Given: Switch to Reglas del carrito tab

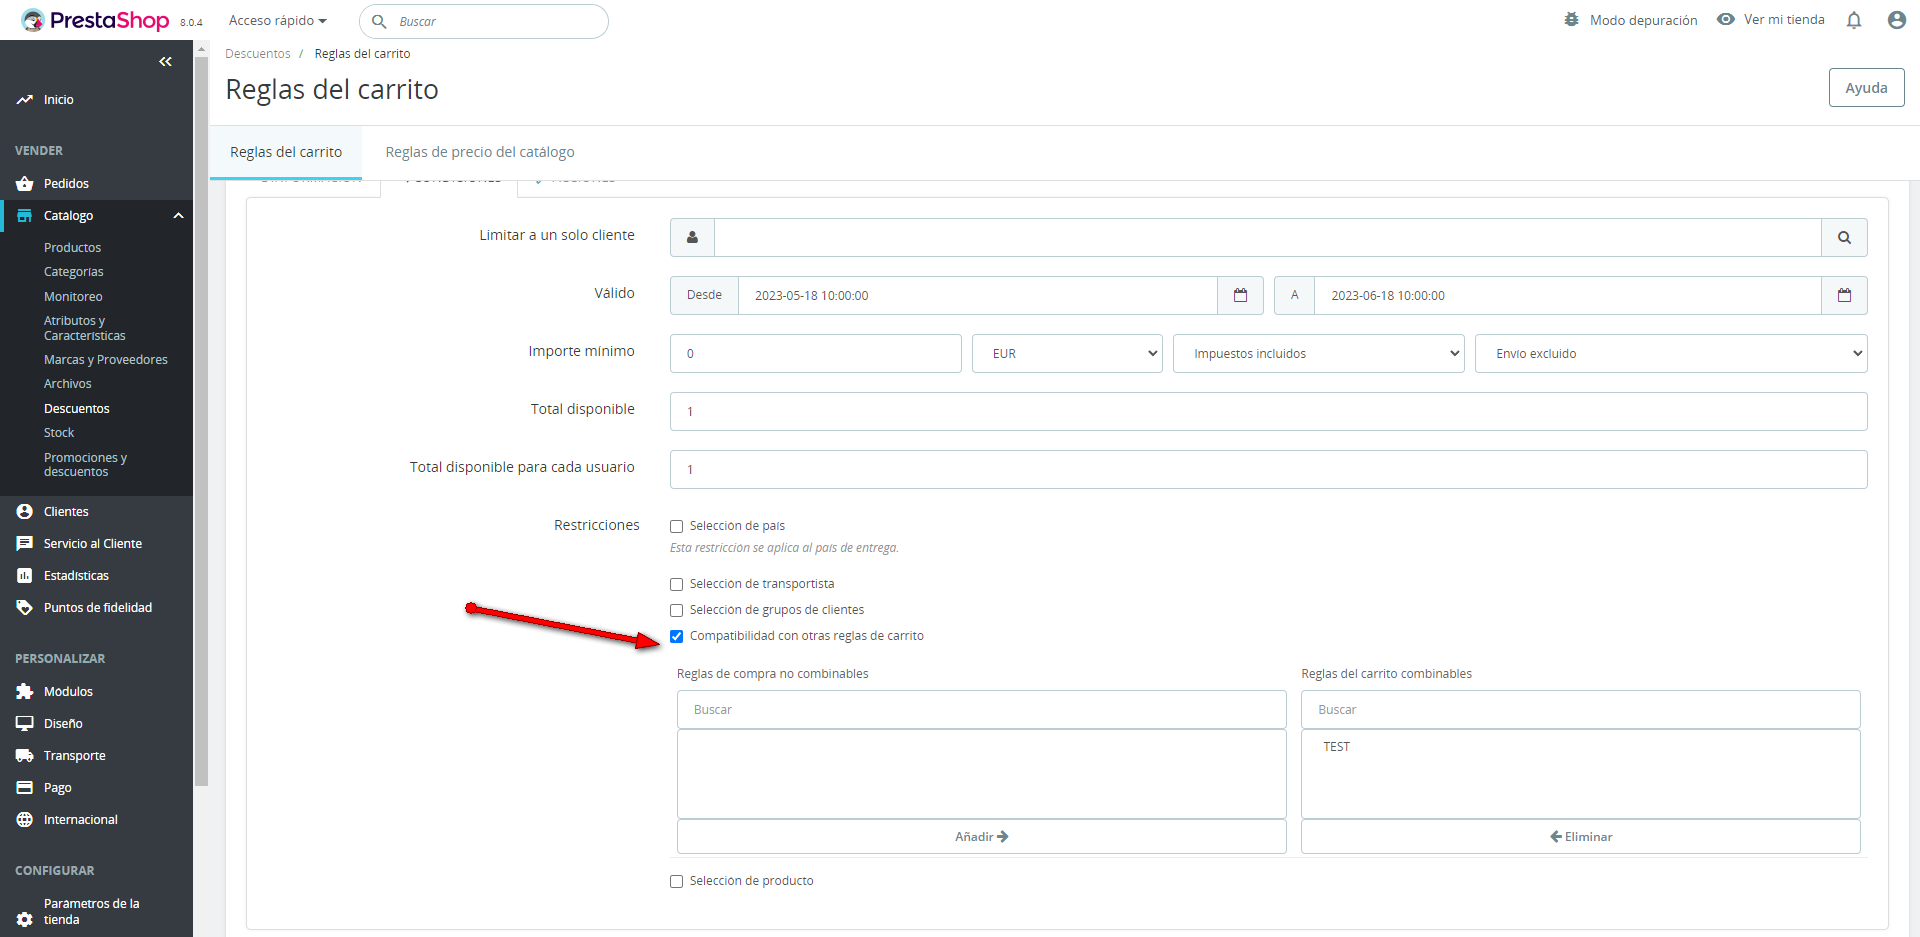Looking at the screenshot, I should coord(286,152).
